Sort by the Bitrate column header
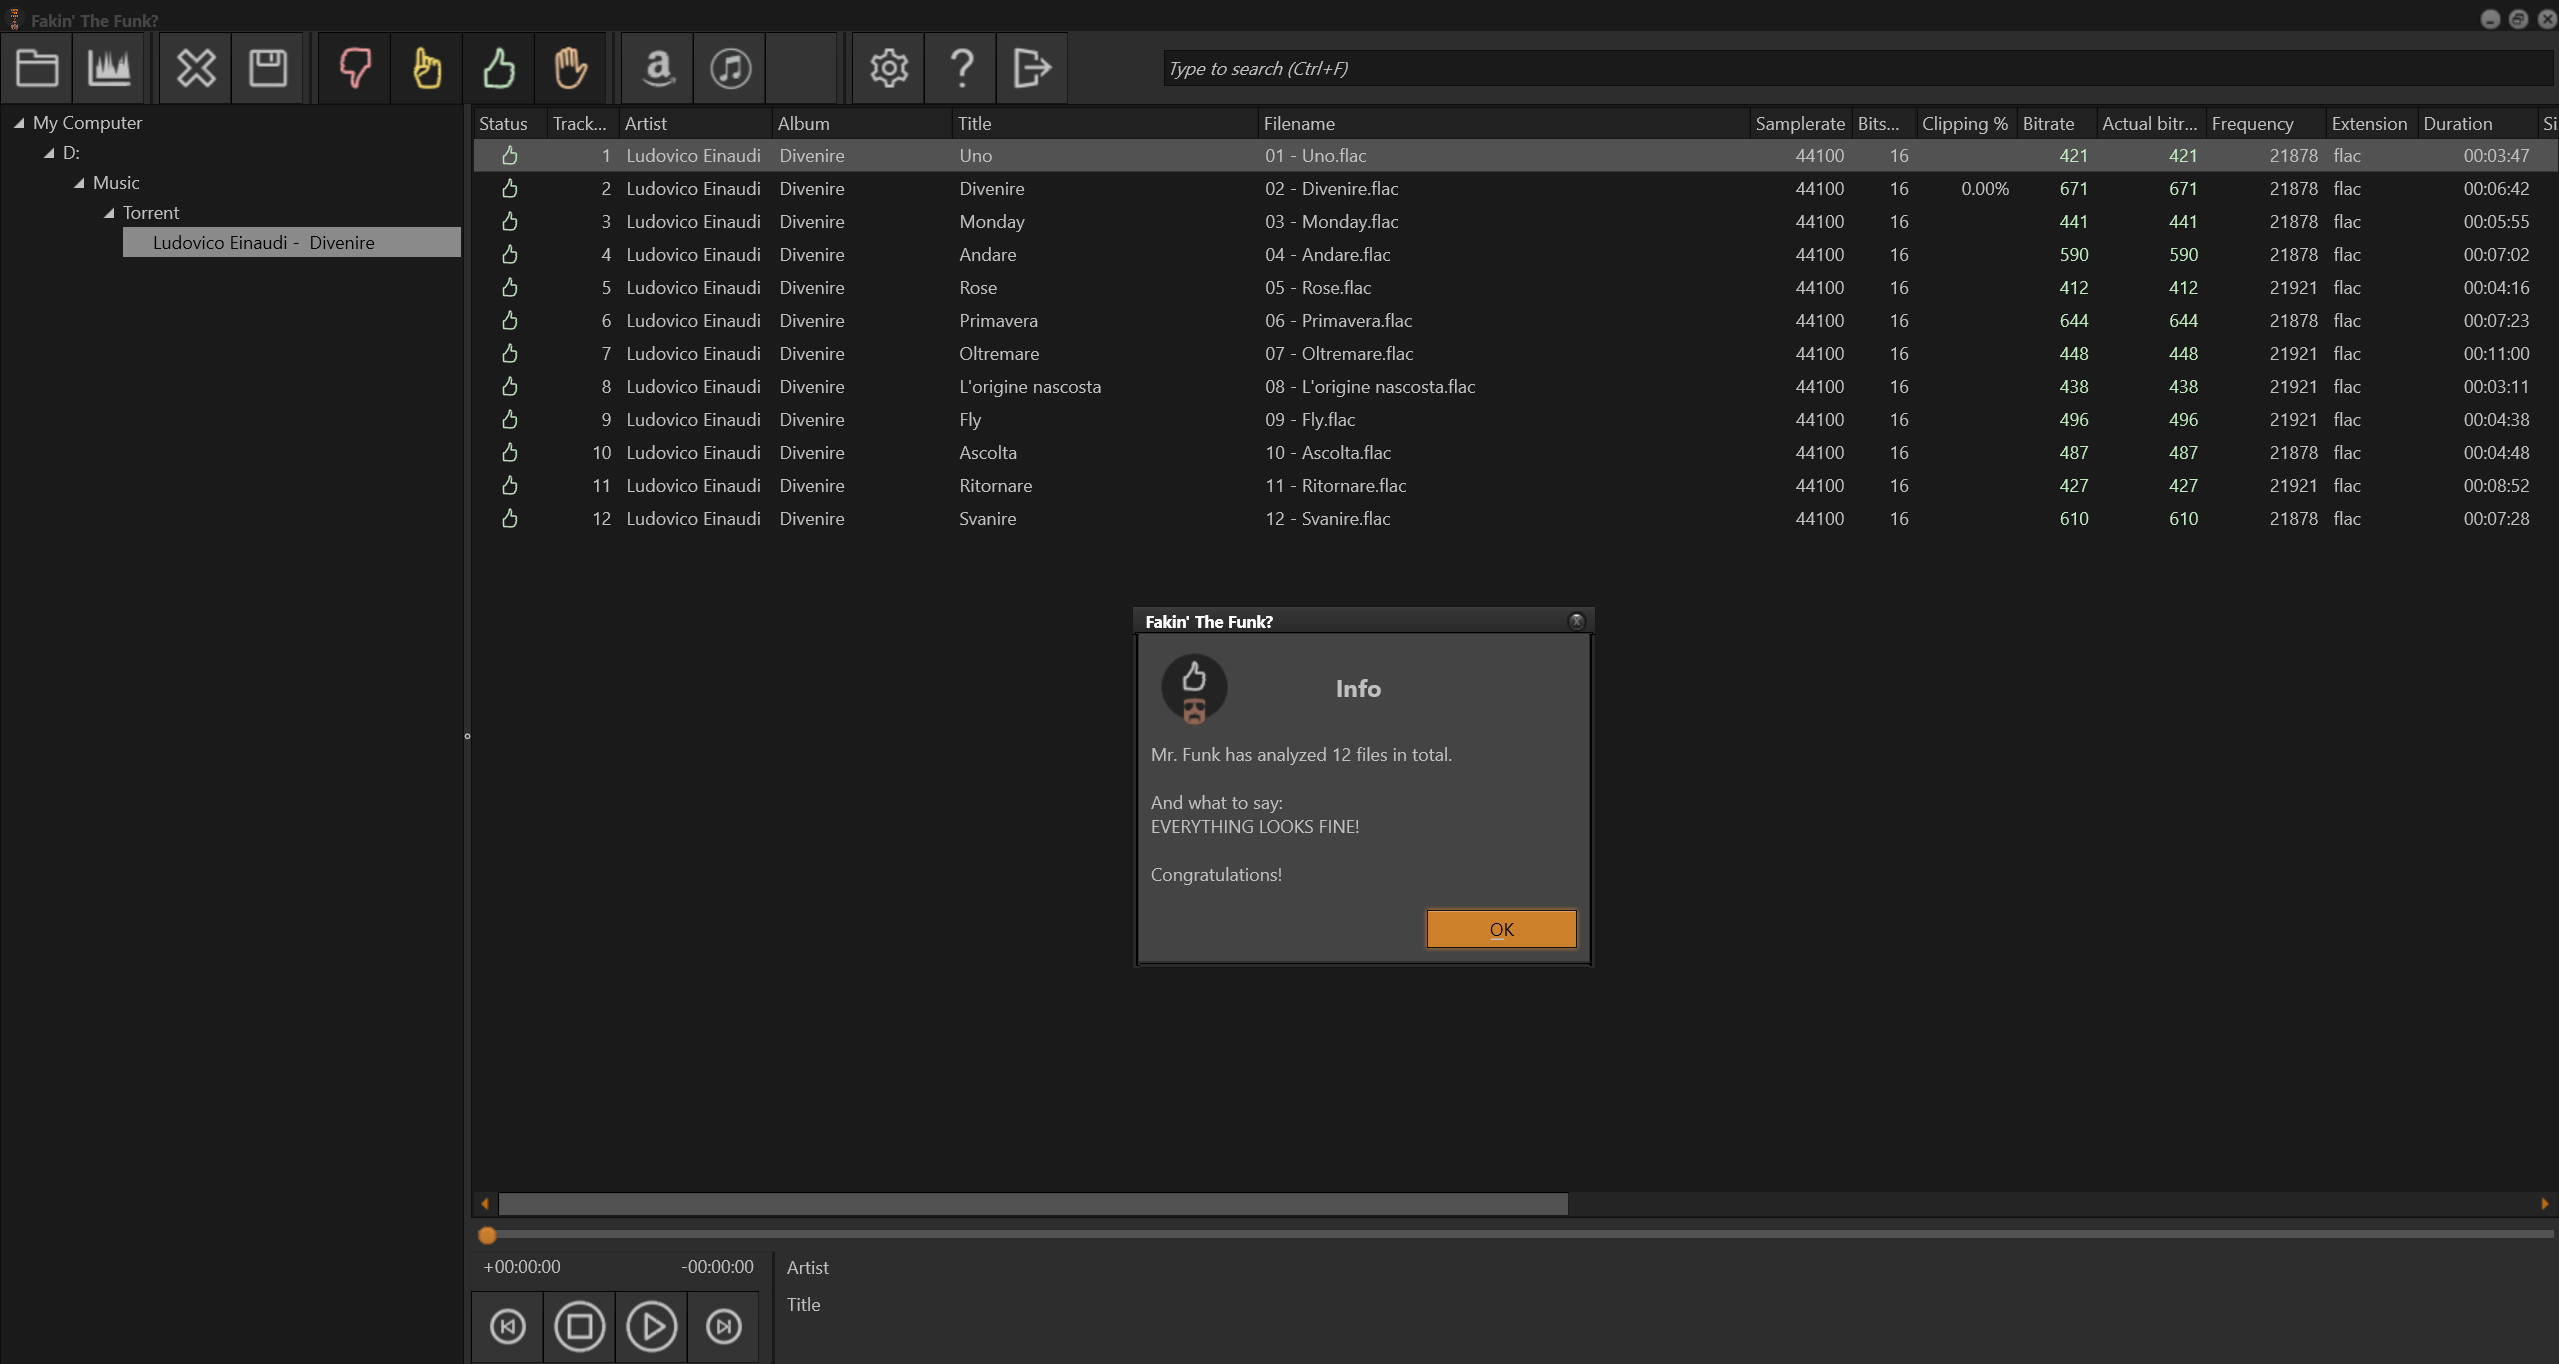Image resolution: width=2559 pixels, height=1364 pixels. coord(2048,124)
